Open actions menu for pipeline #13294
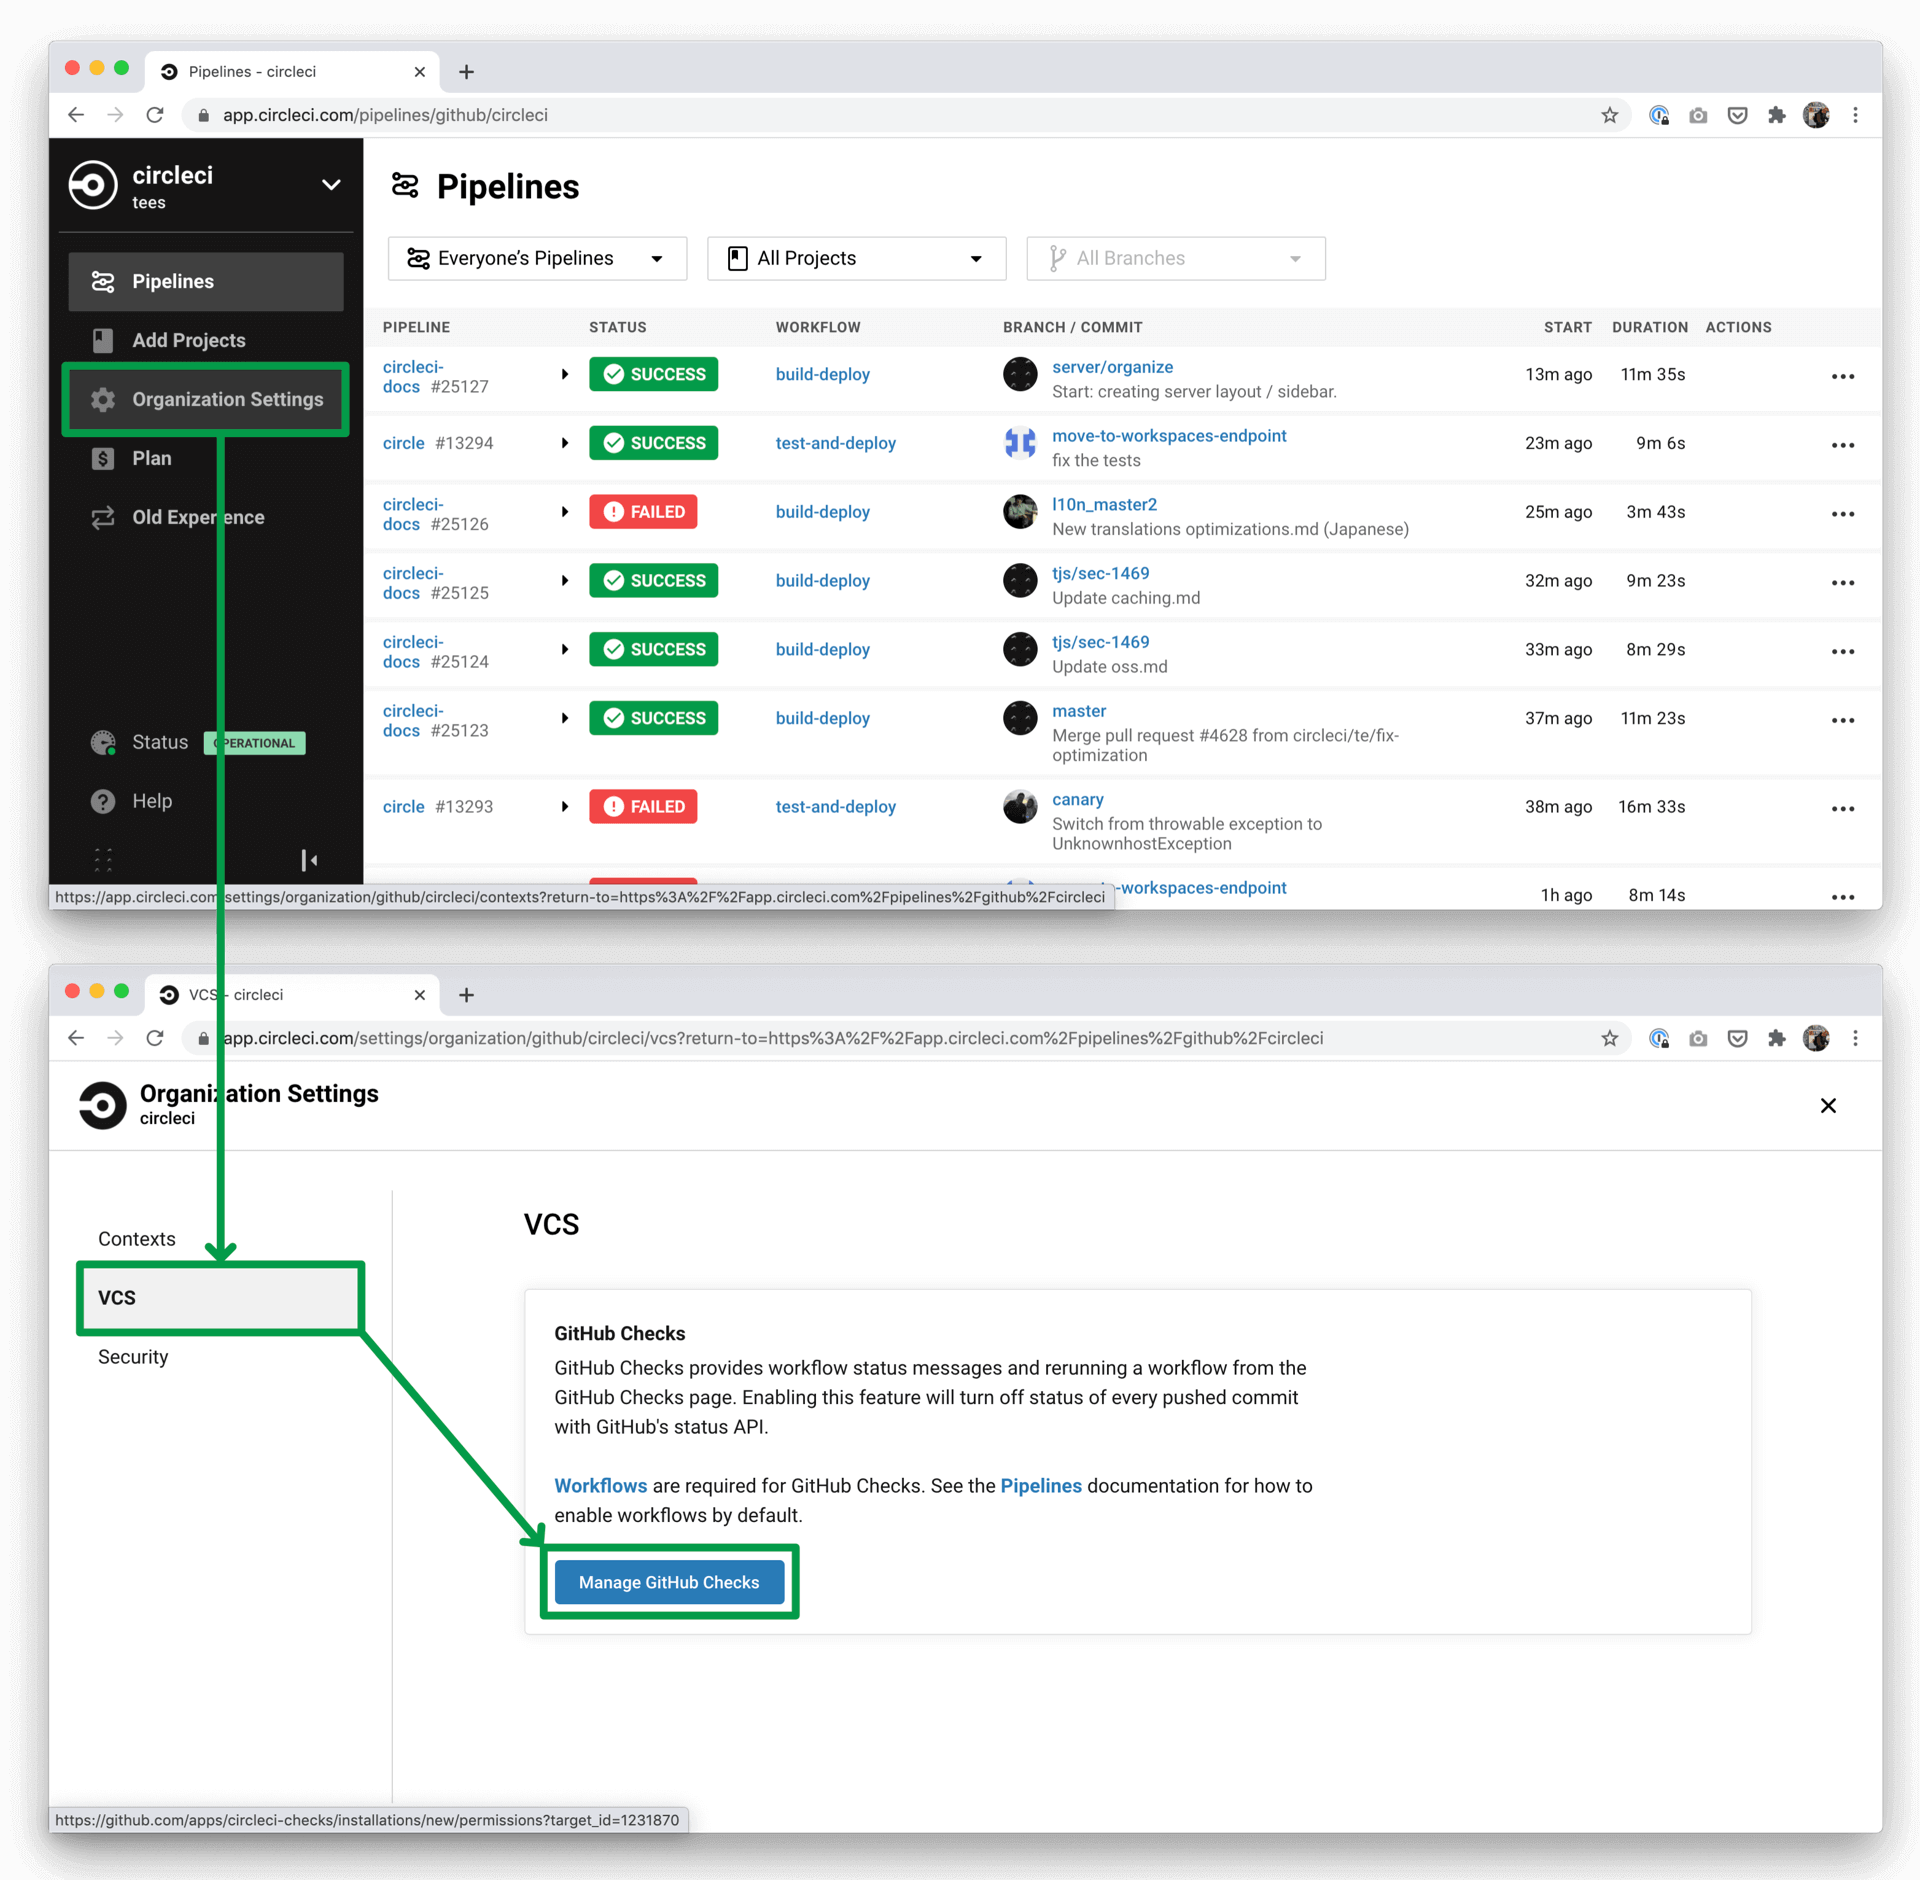The height and width of the screenshot is (1880, 1920). (x=1842, y=445)
